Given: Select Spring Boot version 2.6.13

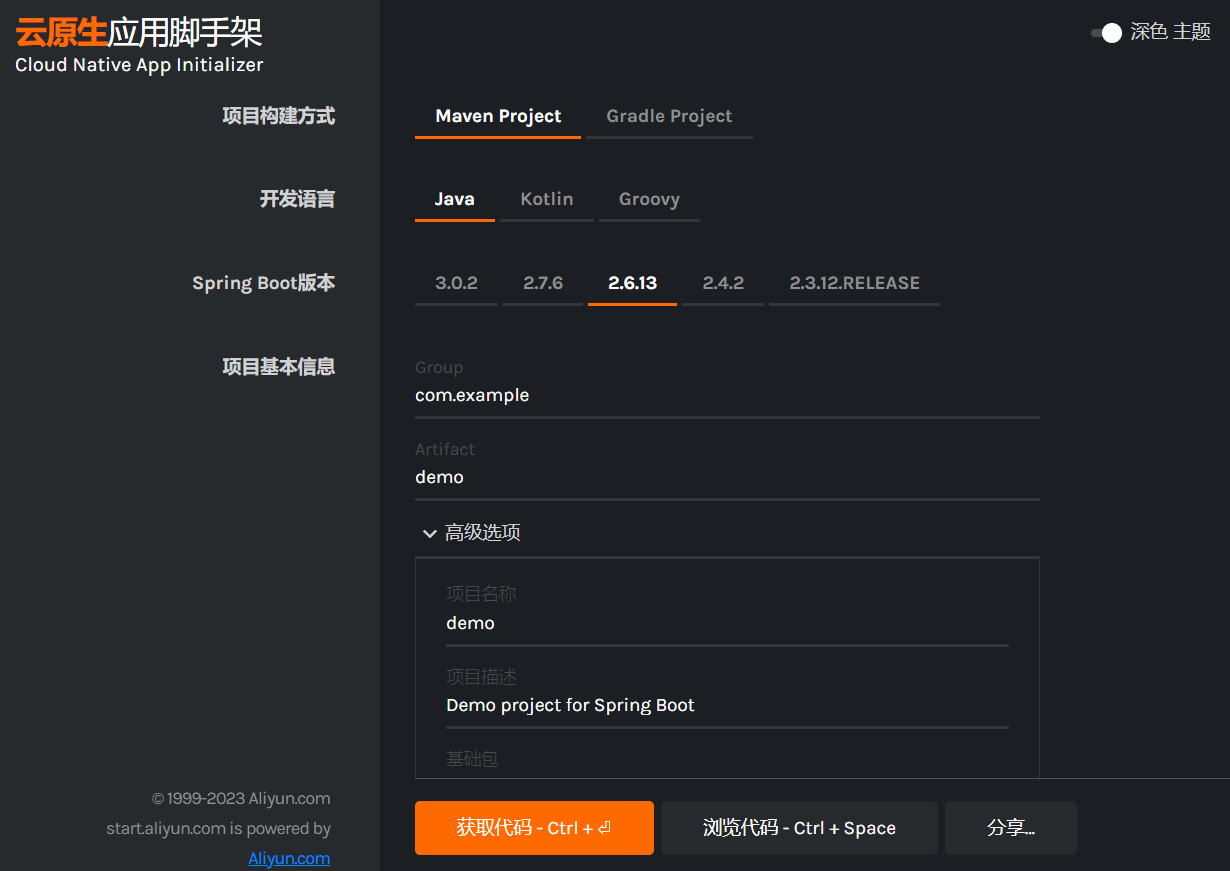Looking at the screenshot, I should point(632,283).
